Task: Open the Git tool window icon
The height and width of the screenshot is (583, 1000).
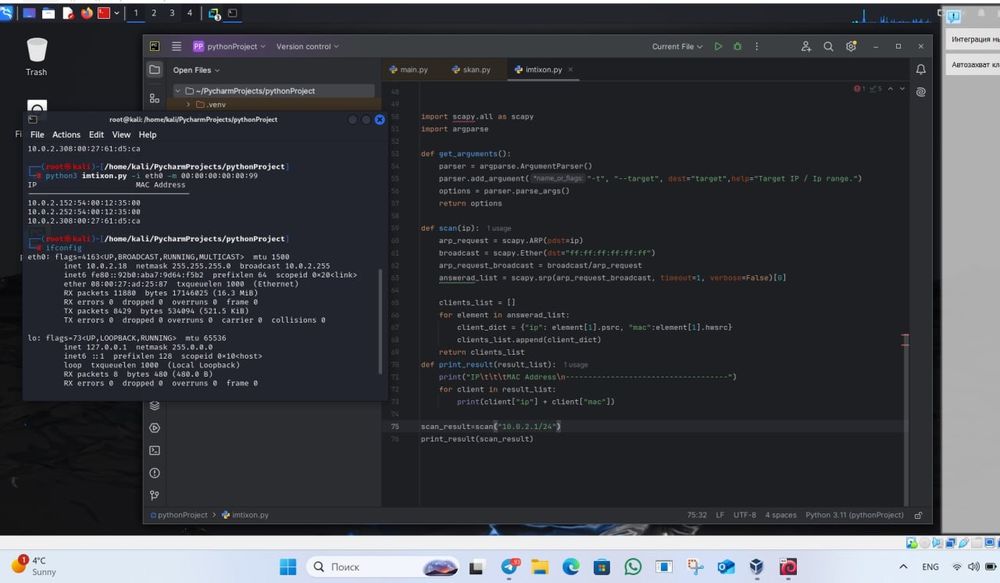Action: coord(154,494)
